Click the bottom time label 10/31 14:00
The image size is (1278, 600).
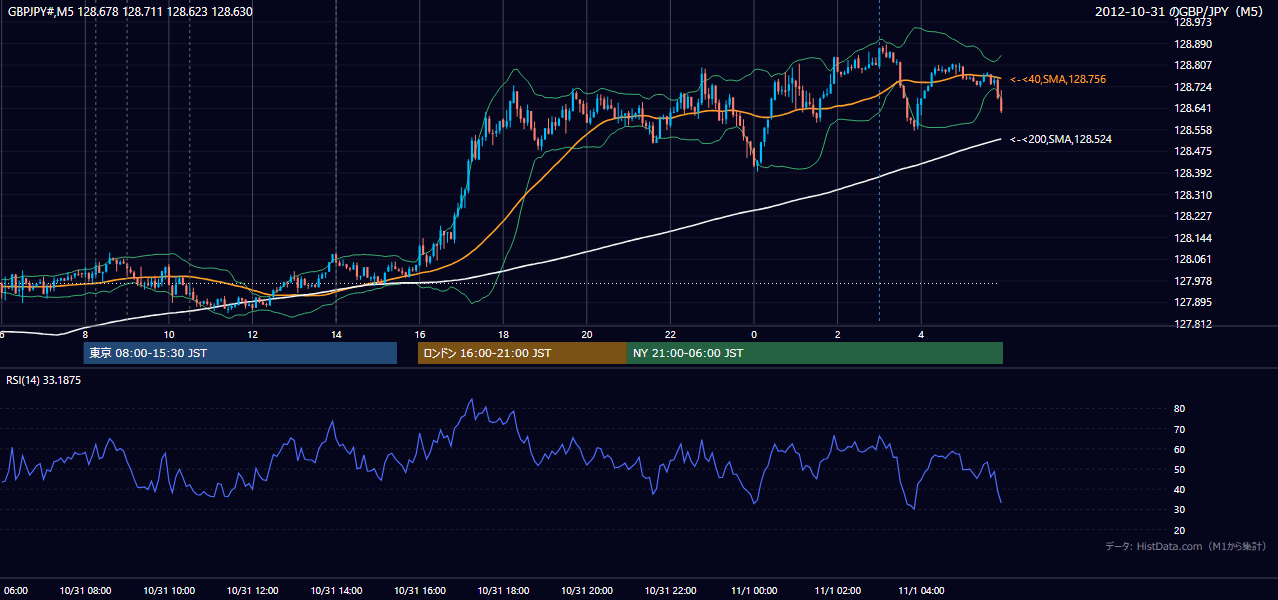pos(336,590)
